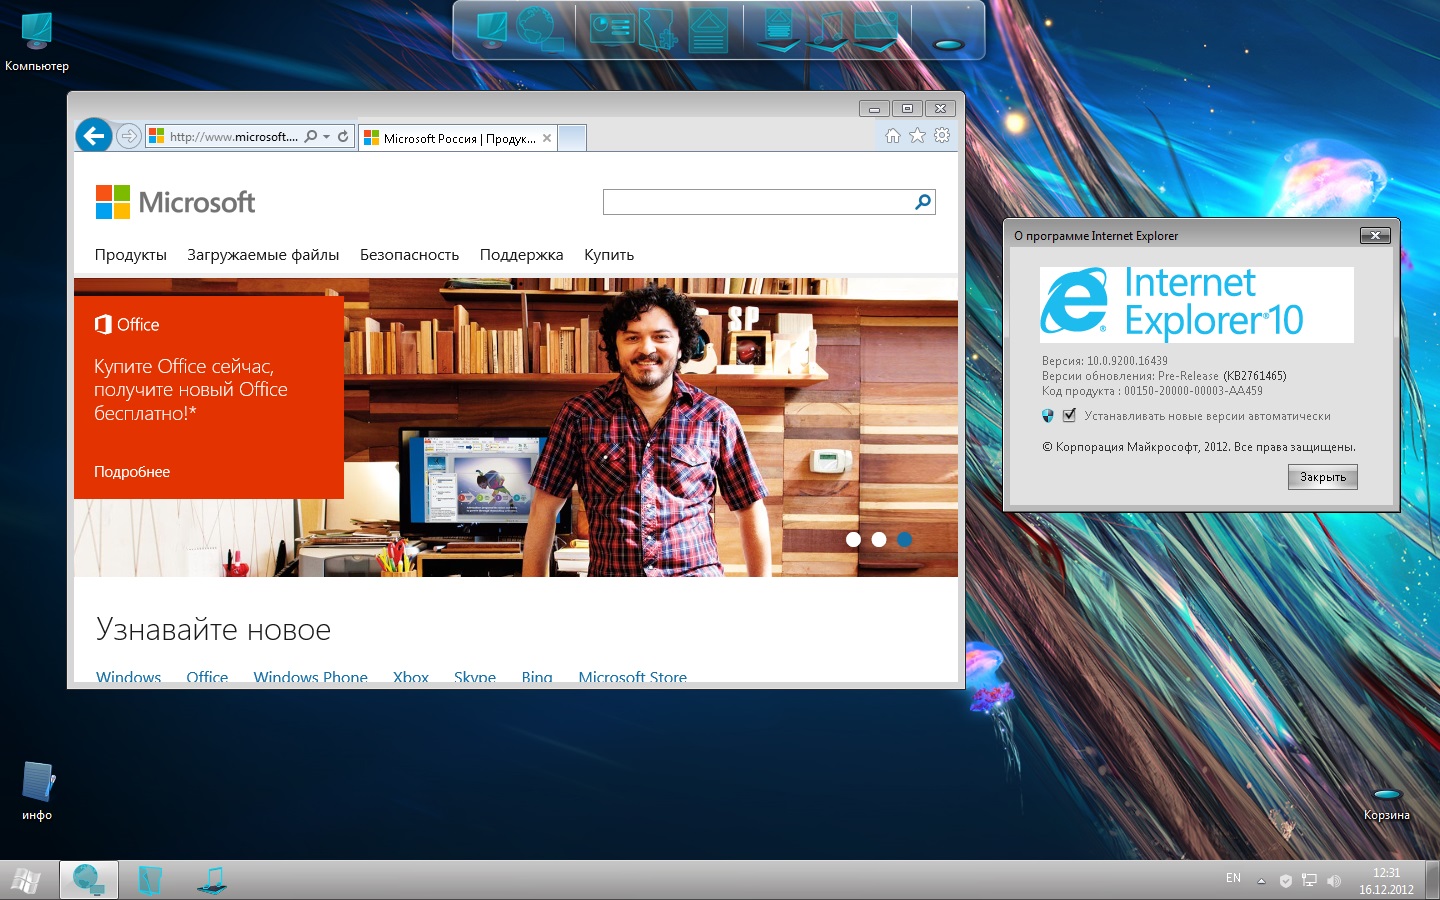
Task: Select the Microsoft Россия tab
Action: (458, 138)
